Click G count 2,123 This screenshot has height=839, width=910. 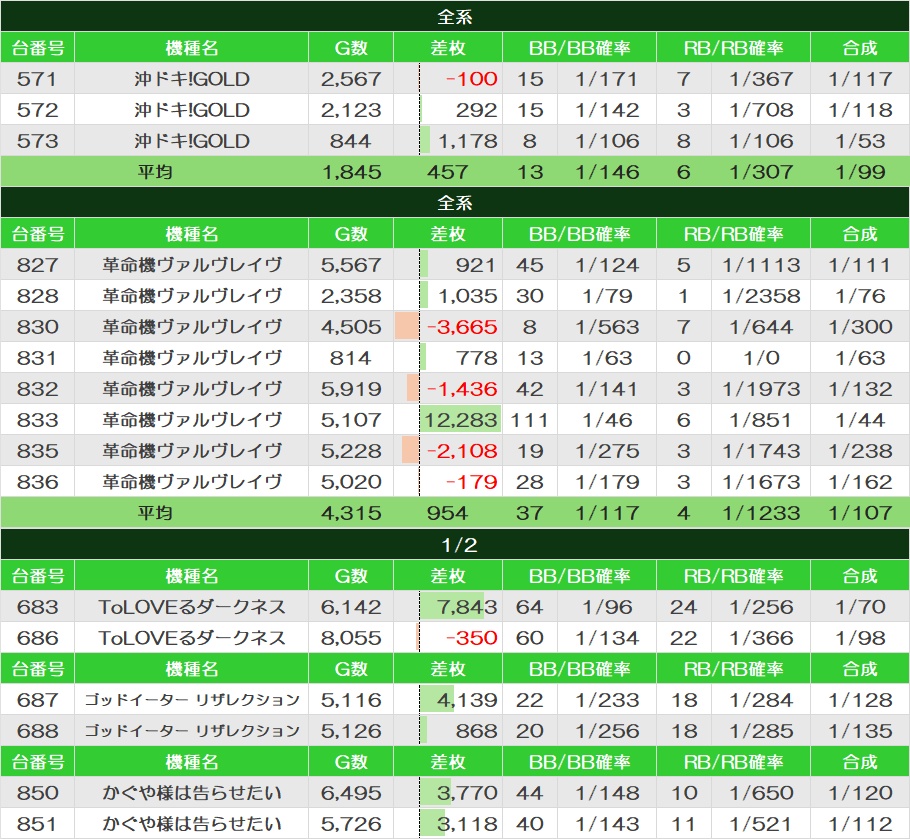pos(351,110)
